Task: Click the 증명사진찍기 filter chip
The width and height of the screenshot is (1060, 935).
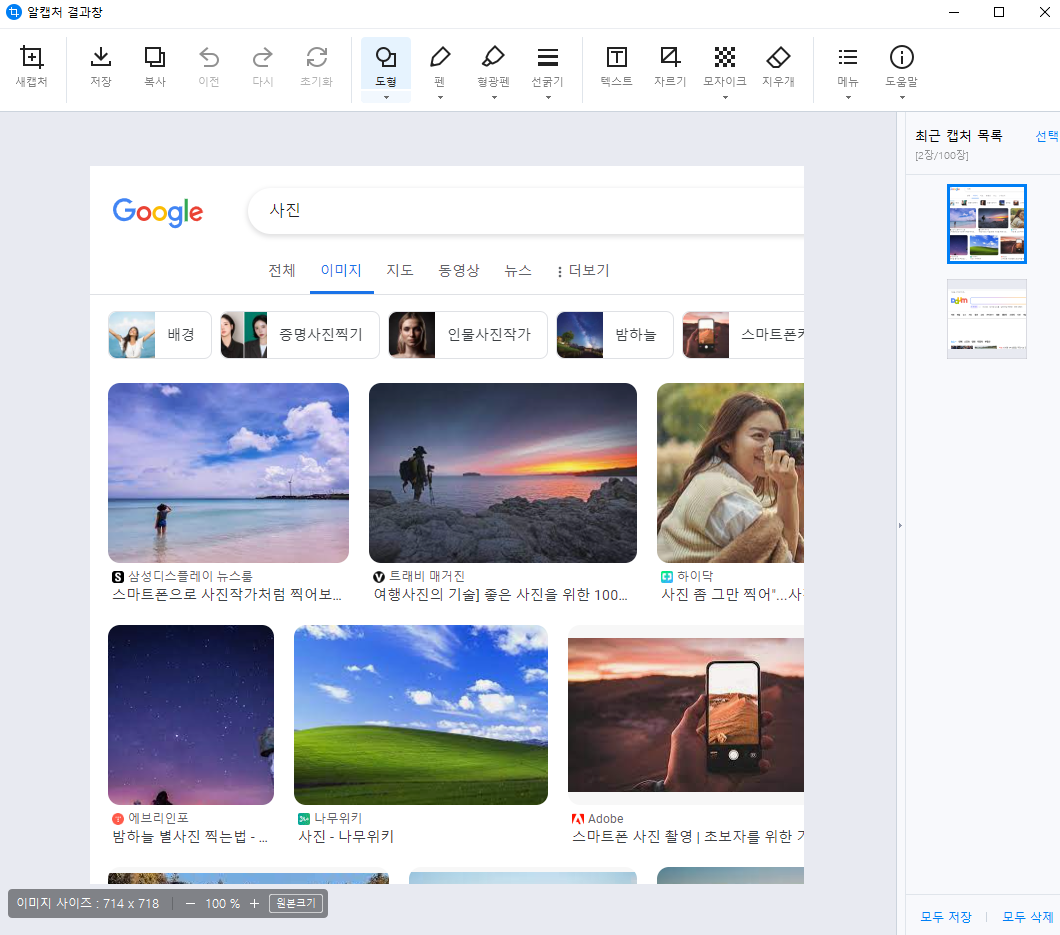Action: pyautogui.click(x=299, y=335)
